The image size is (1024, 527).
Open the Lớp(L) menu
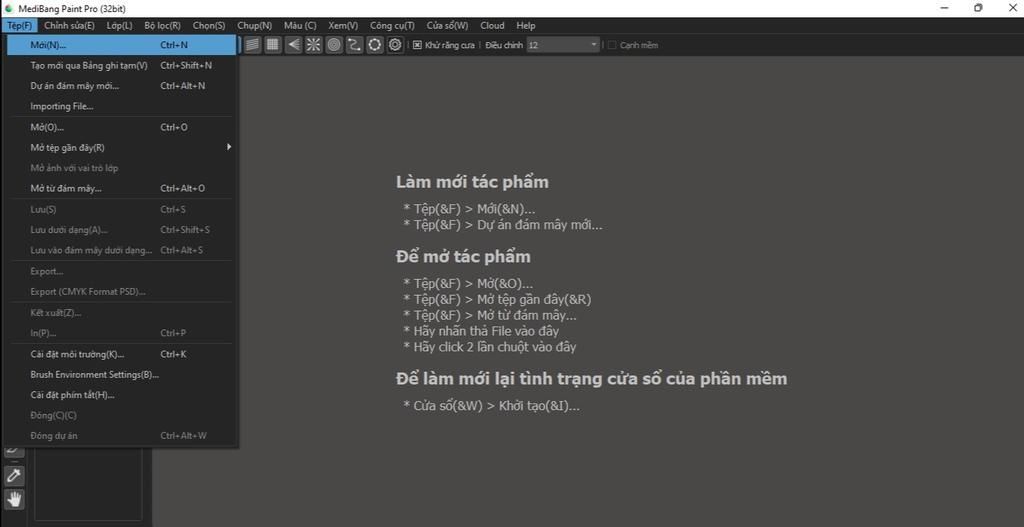pos(120,25)
